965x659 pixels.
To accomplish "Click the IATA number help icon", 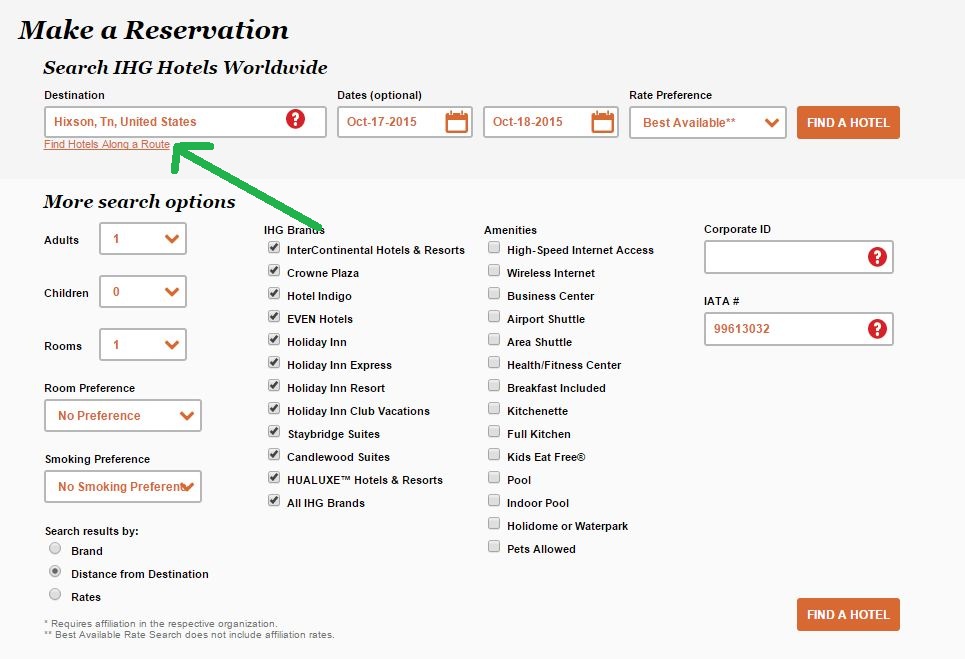I will [x=878, y=328].
